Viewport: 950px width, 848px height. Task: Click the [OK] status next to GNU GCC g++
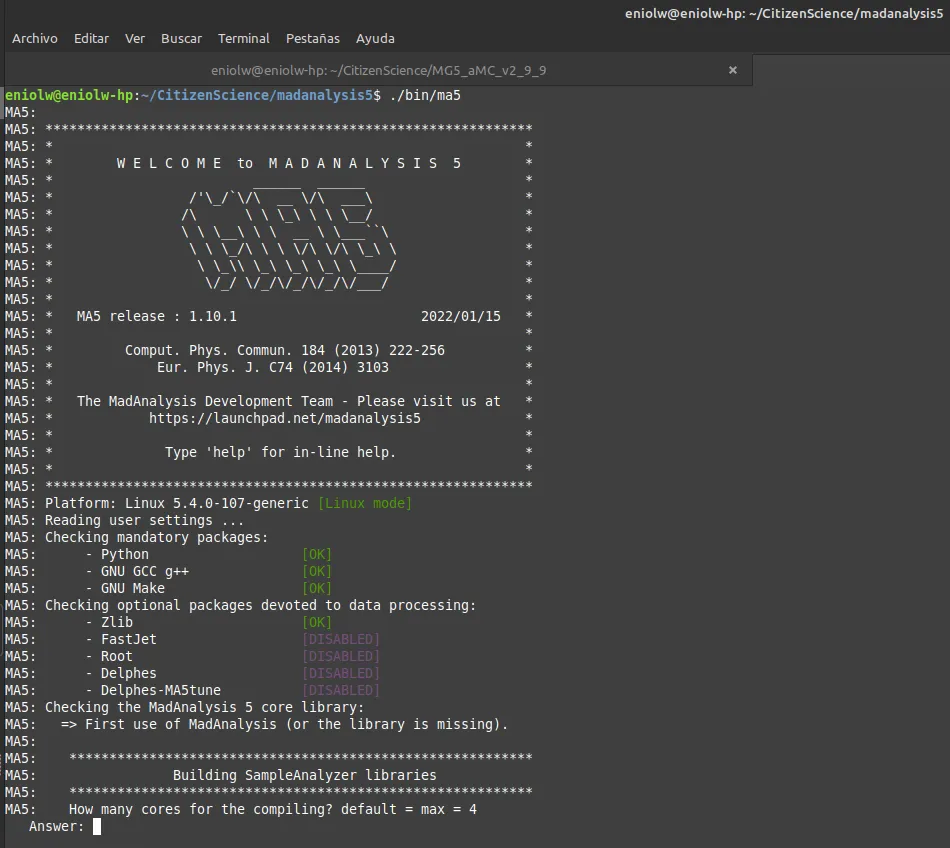(x=317, y=571)
